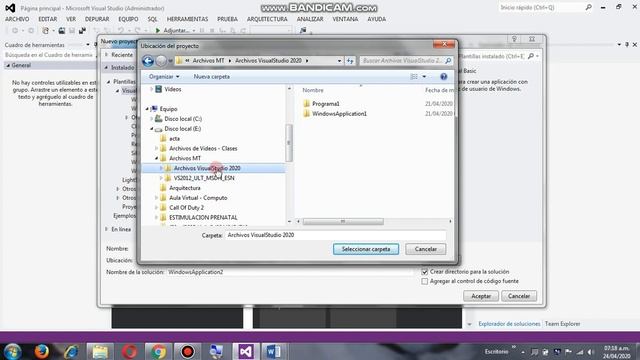Click Cancelar in the Nuevo proyecto dialog
The image size is (640, 360).
(x=519, y=296)
